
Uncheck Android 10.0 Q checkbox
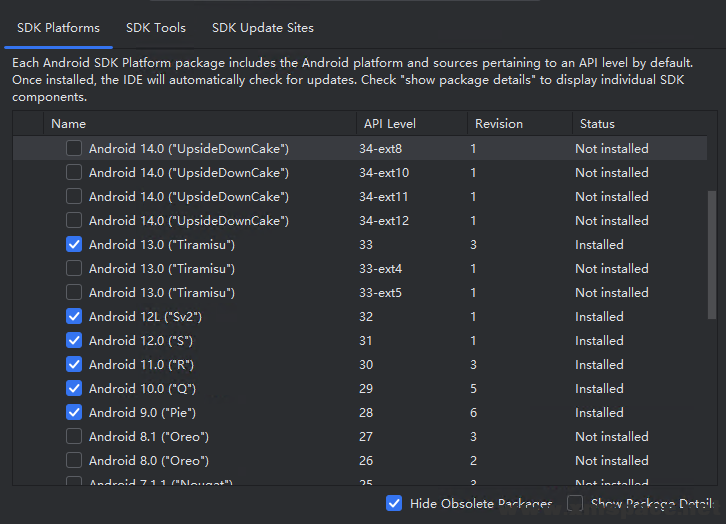[x=74, y=388]
